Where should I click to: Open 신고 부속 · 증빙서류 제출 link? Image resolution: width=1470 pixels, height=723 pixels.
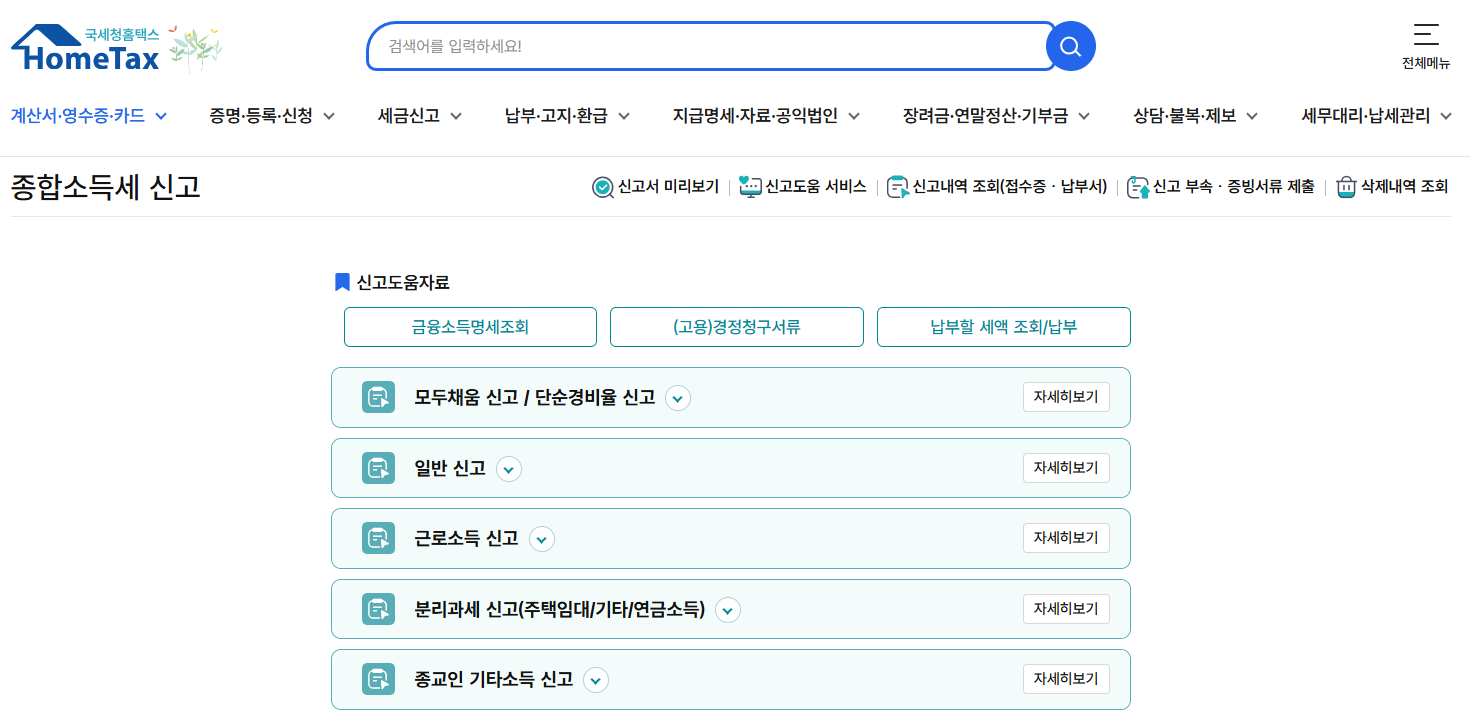pyautogui.click(x=1234, y=187)
